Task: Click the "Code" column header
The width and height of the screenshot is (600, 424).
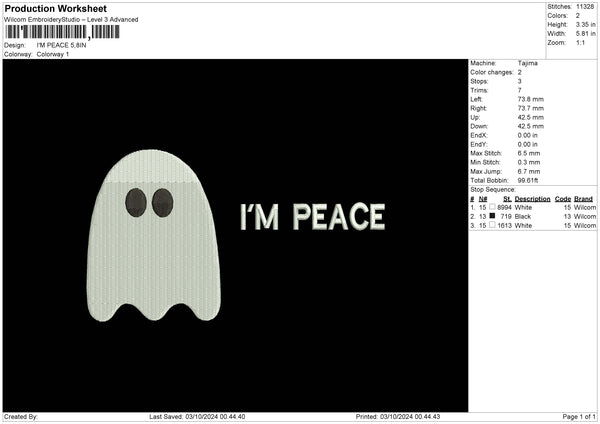Action: (563, 199)
